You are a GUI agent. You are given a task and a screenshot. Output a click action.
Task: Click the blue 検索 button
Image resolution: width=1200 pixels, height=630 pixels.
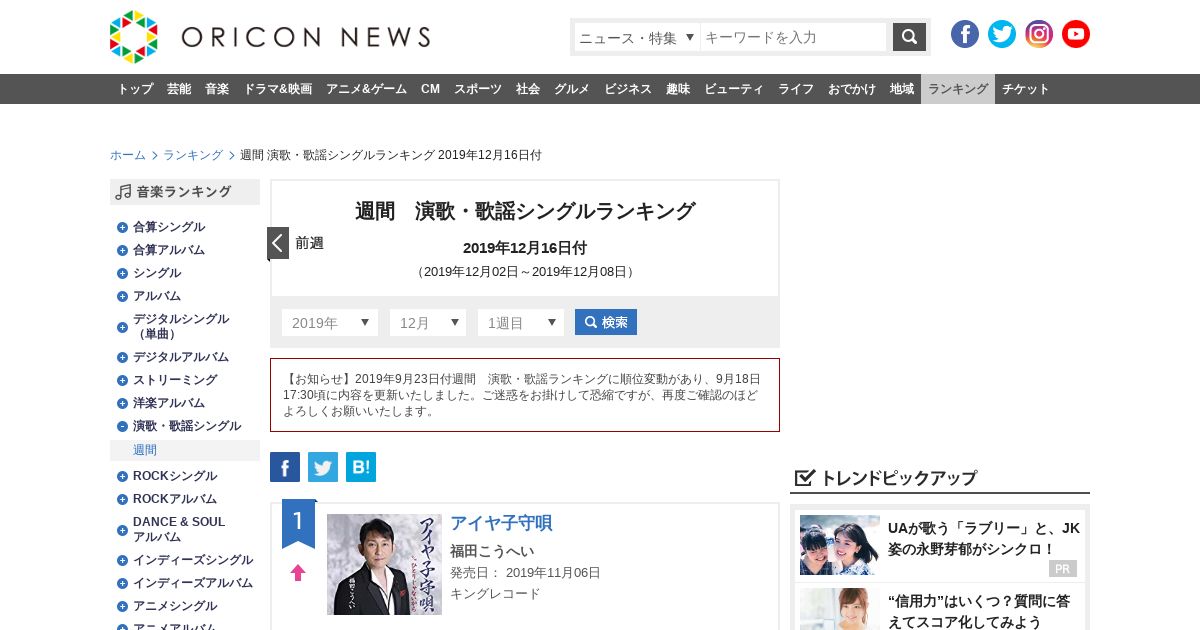pos(606,322)
